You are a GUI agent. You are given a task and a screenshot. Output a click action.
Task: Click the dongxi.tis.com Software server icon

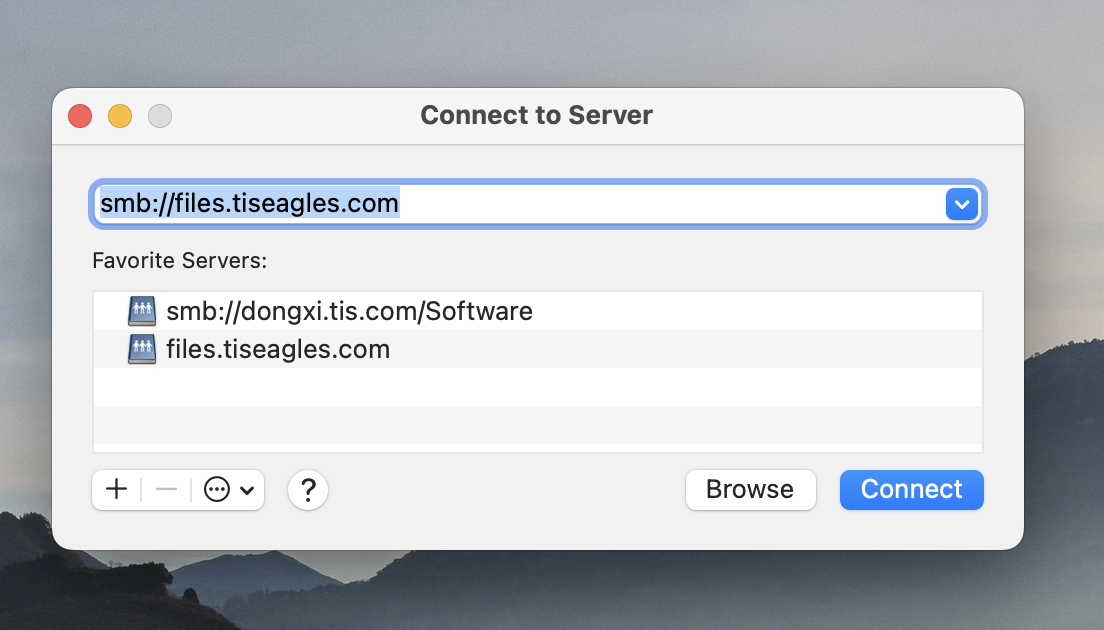(x=142, y=311)
